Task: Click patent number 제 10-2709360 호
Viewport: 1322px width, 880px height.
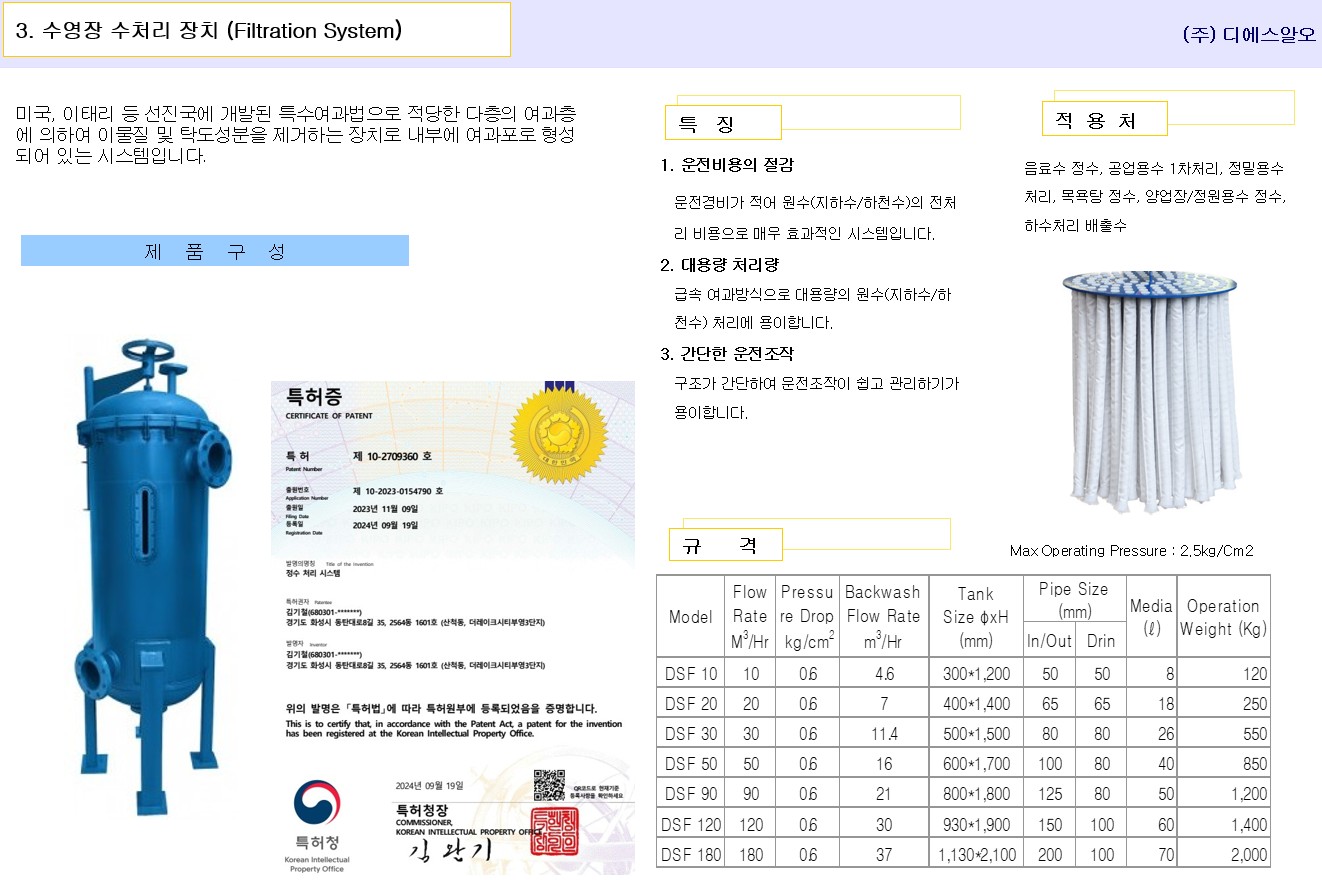Action: tap(393, 455)
